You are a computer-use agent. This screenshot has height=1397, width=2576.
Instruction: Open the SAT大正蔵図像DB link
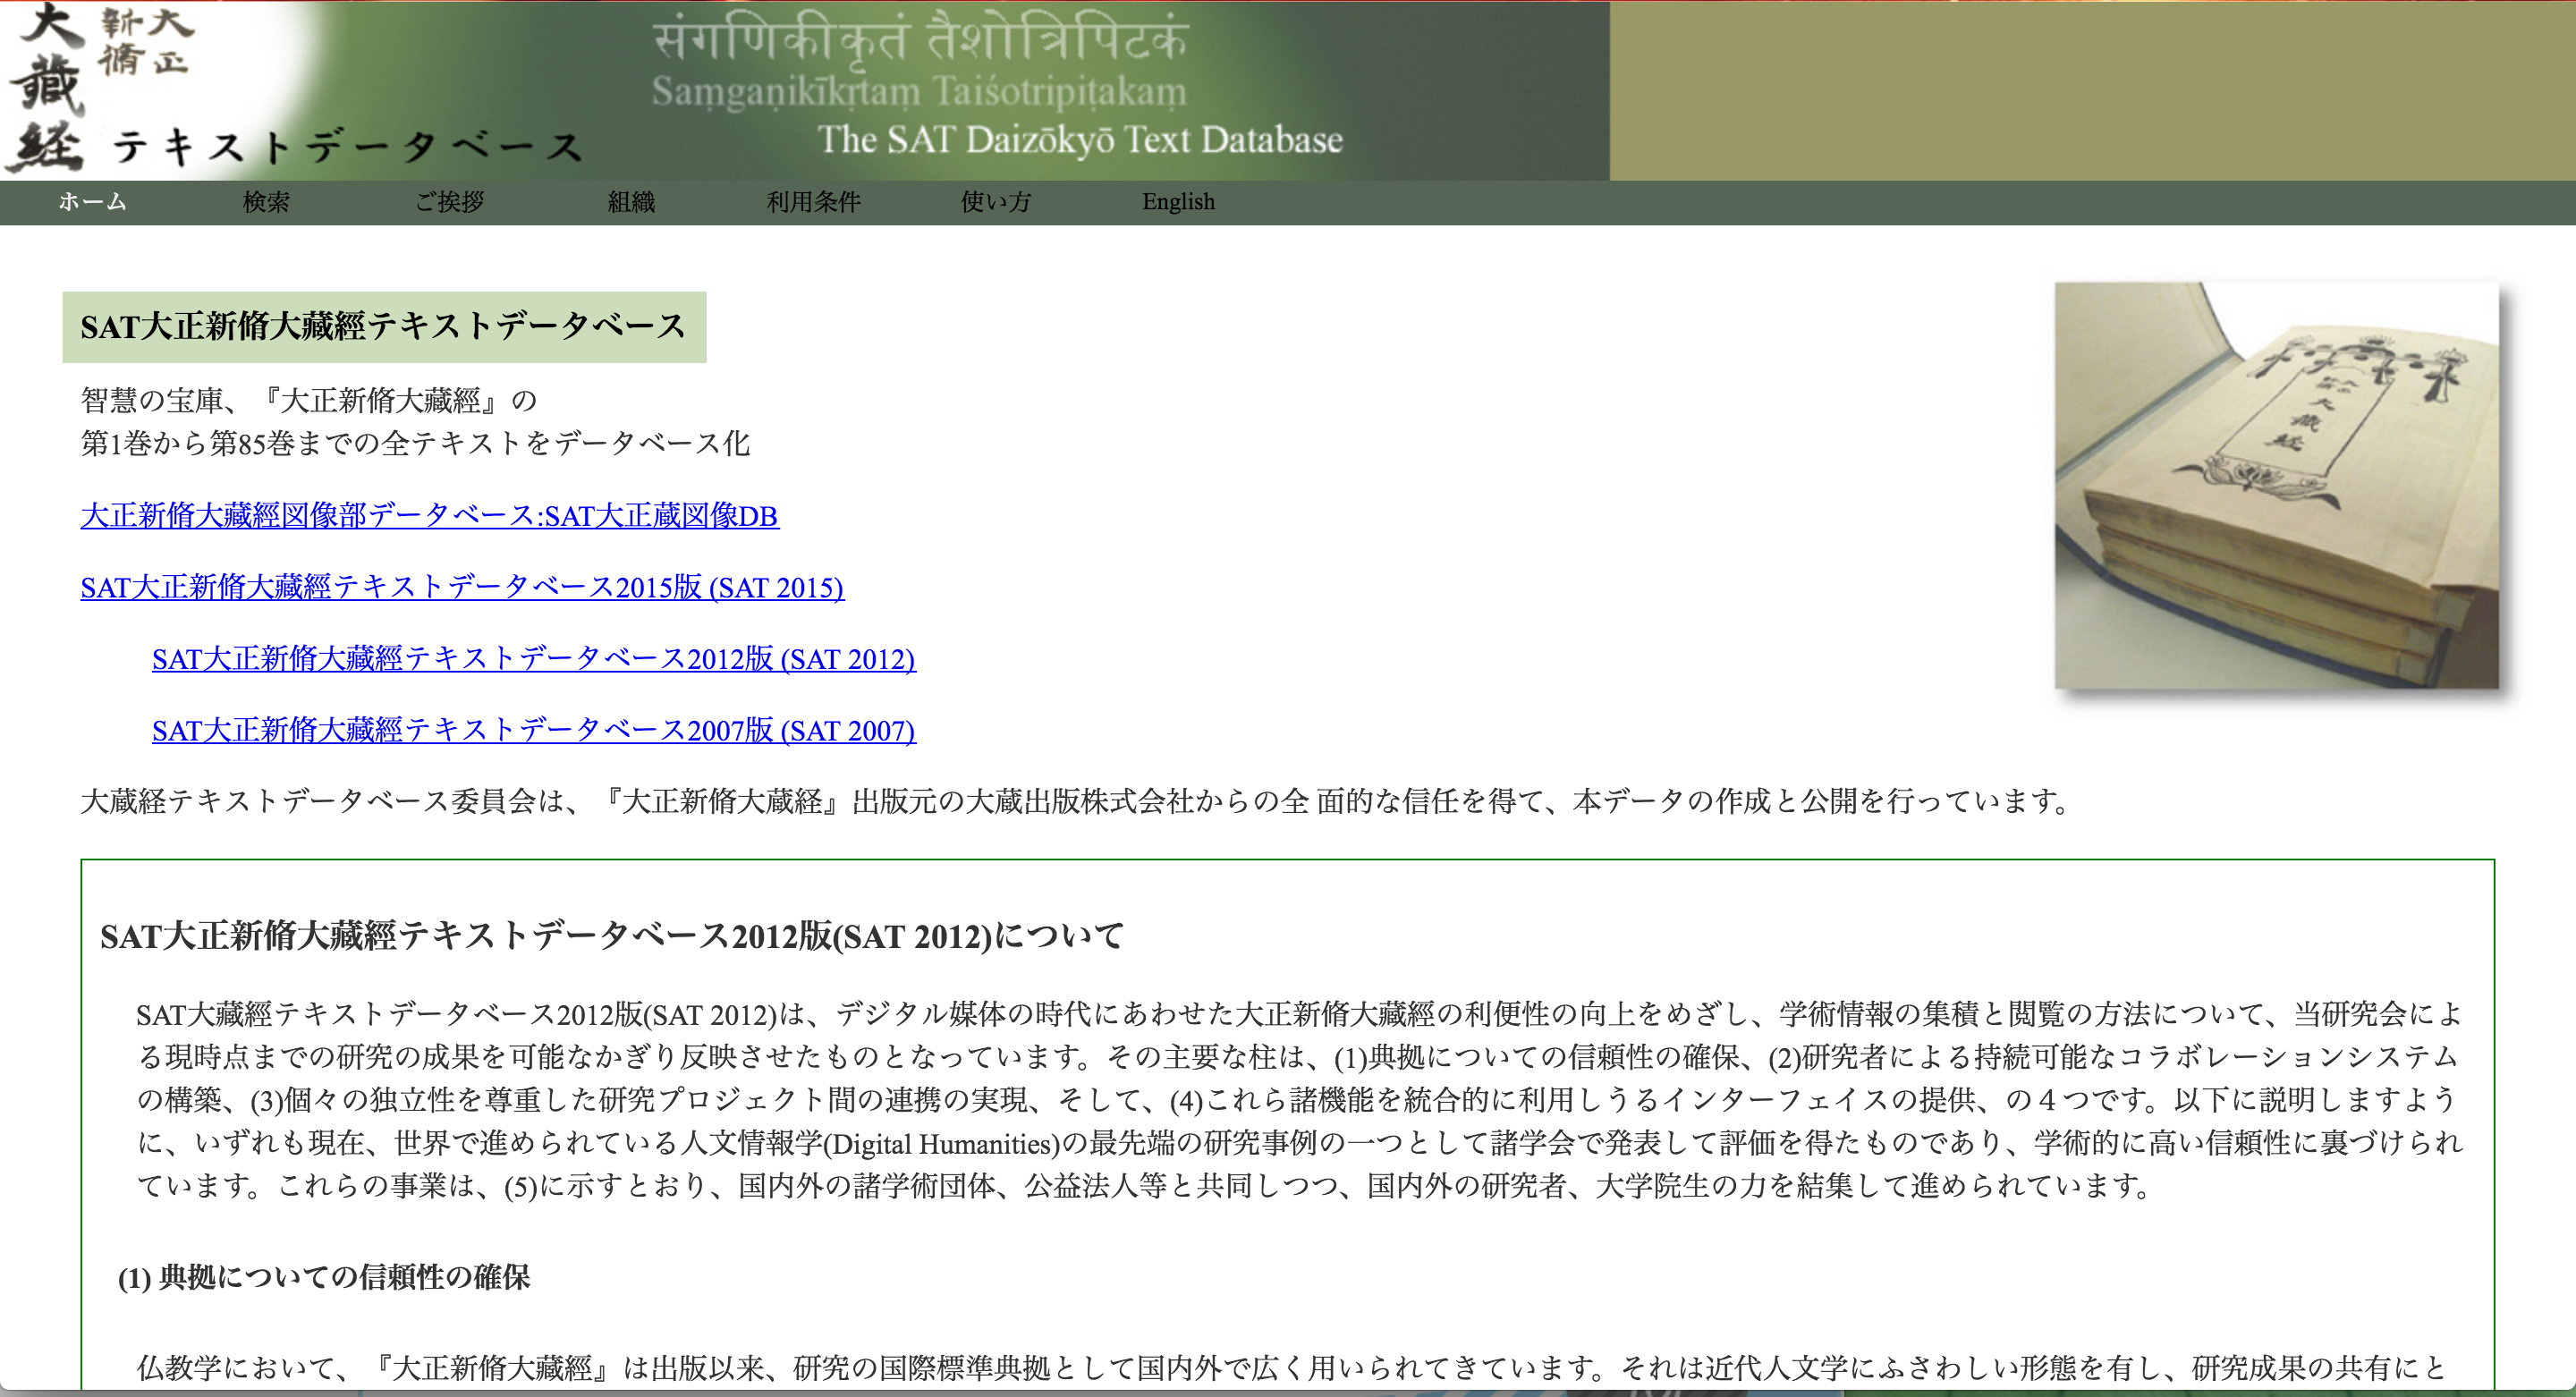pos(429,515)
